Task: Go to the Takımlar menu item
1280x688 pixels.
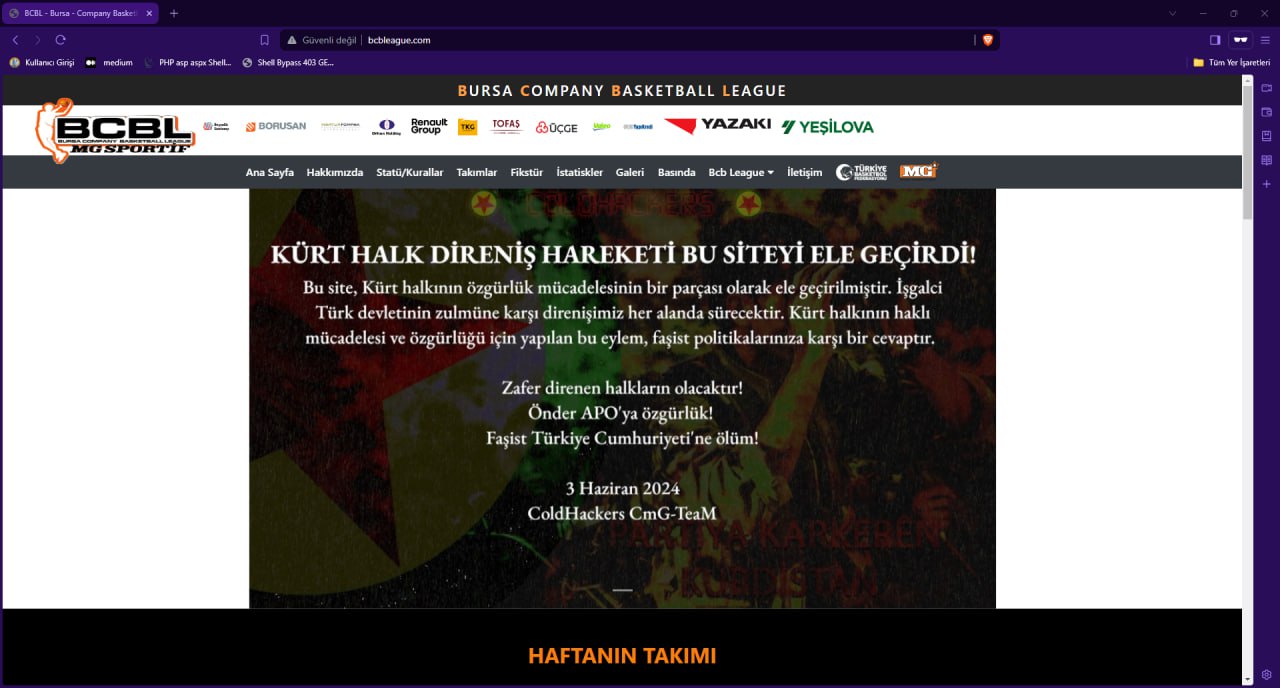Action: (476, 172)
